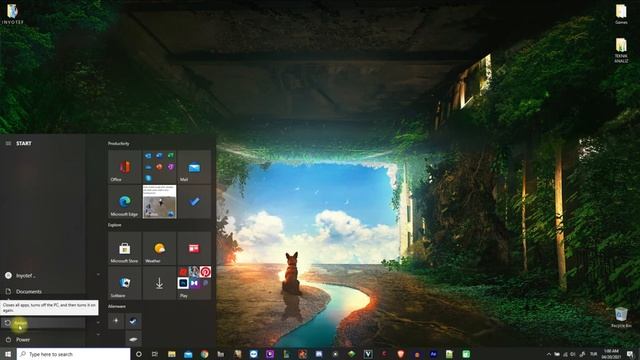Open the purple clock taskbar icon
Image resolution: width=640 pixels, height=360 pixels.
click(x=270, y=354)
